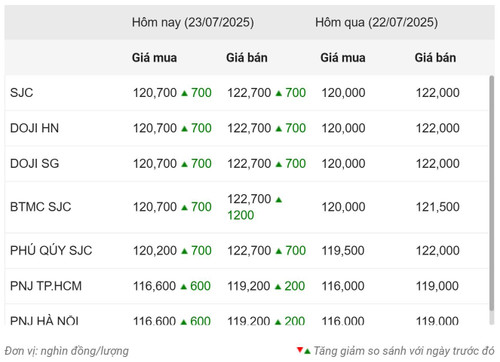Click the PHÚ QUÝ SJC row label

click(51, 251)
